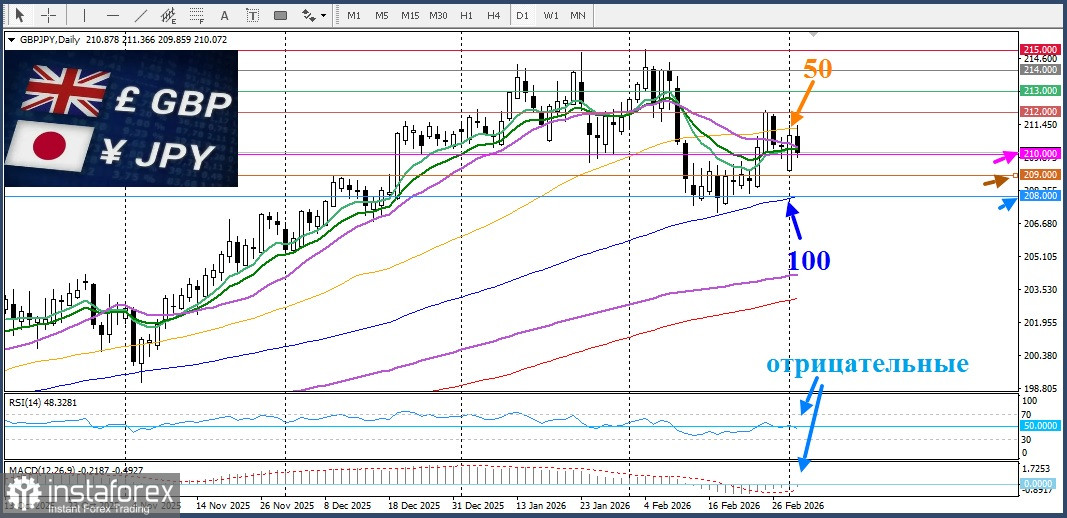The image size is (1067, 518).
Task: Click the 210.000 magenta price label
Action: point(1040,154)
